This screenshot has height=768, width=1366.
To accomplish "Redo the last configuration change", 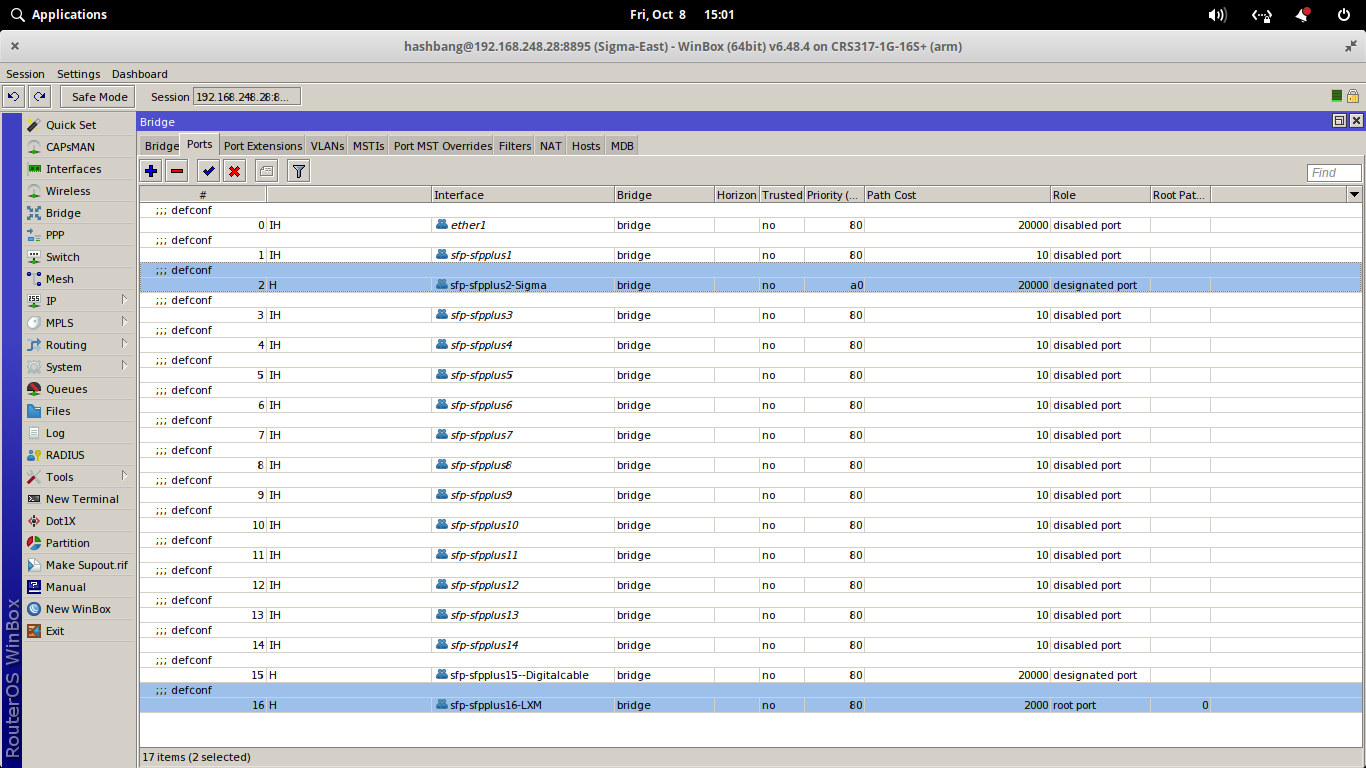I will coord(38,96).
